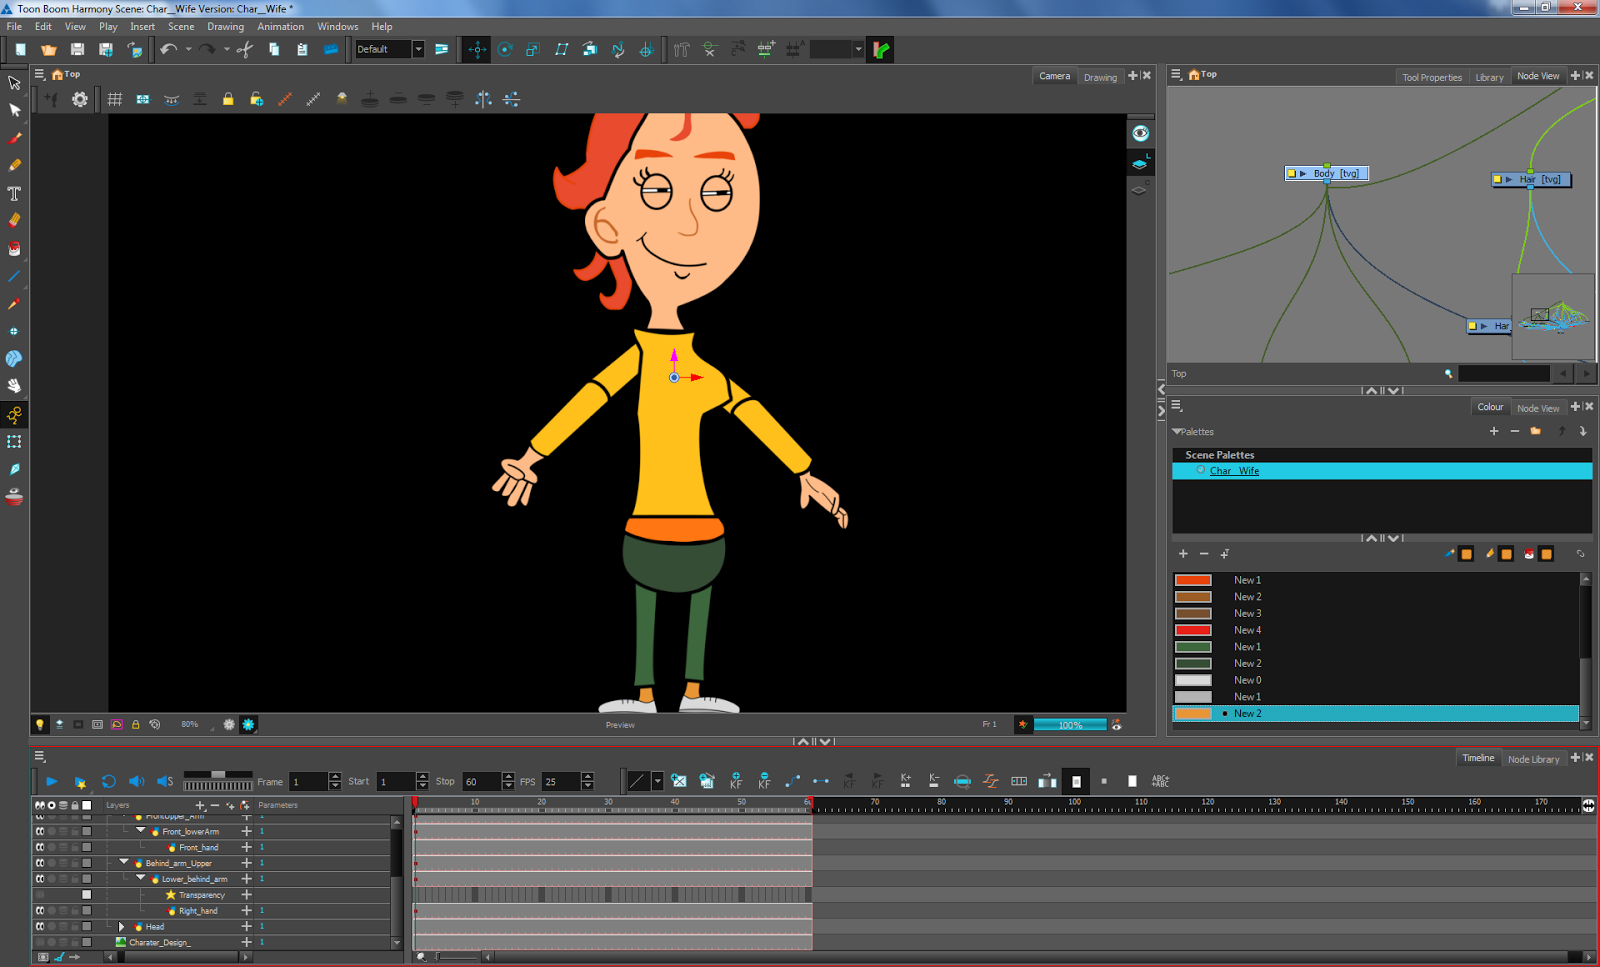Select the Brush tool in left toolbar

coord(15,138)
